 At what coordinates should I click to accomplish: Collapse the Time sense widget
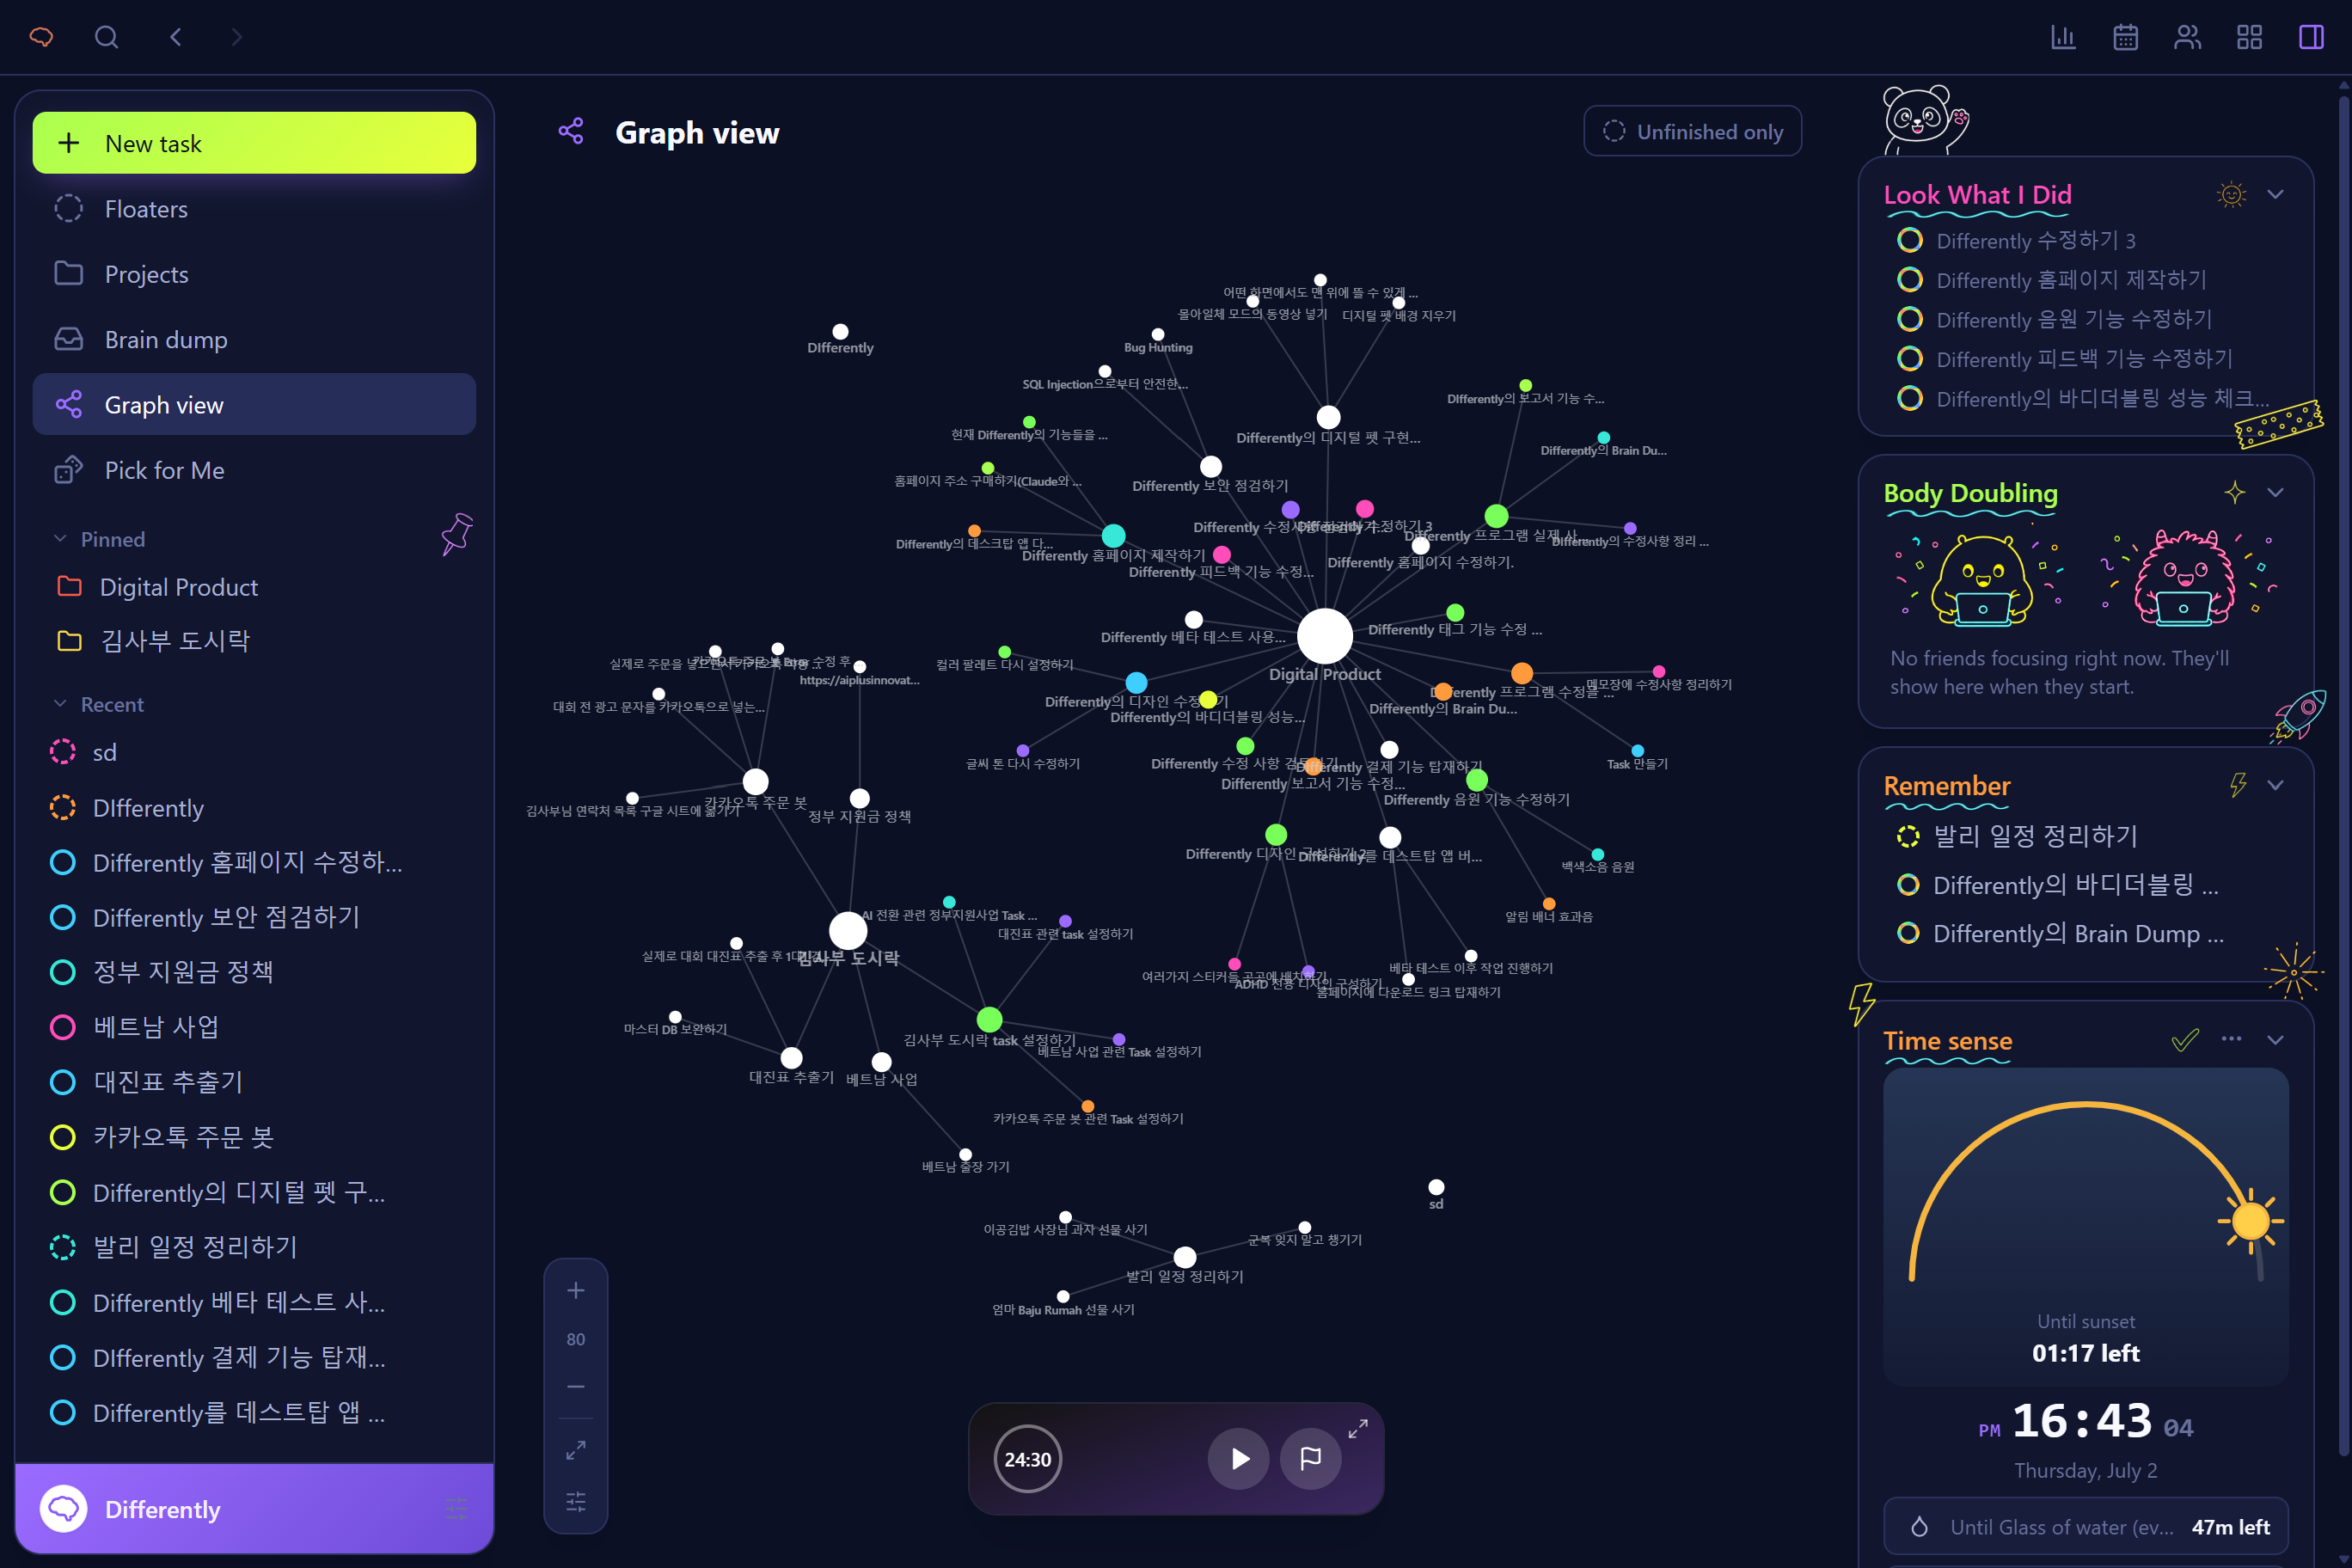(2276, 1040)
